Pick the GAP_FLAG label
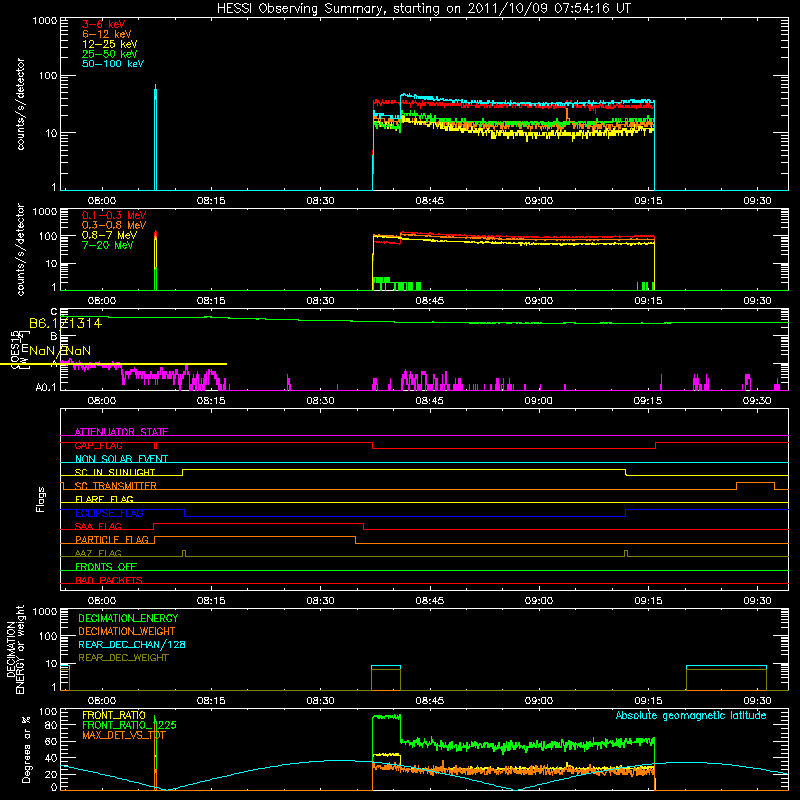Image resolution: width=800 pixels, height=800 pixels. coord(98,445)
